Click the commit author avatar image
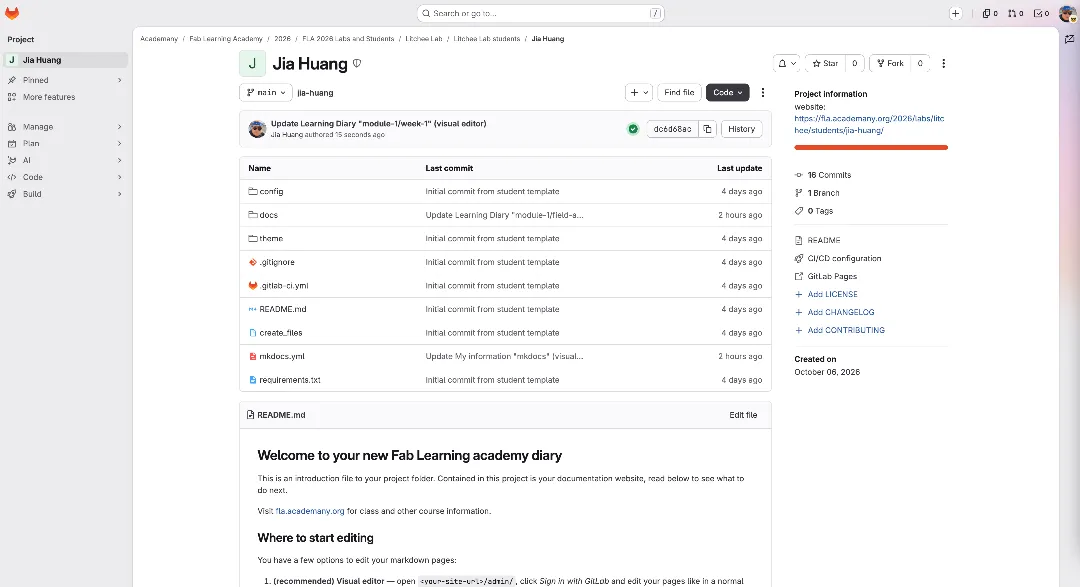This screenshot has width=1080, height=587. pyautogui.click(x=258, y=129)
